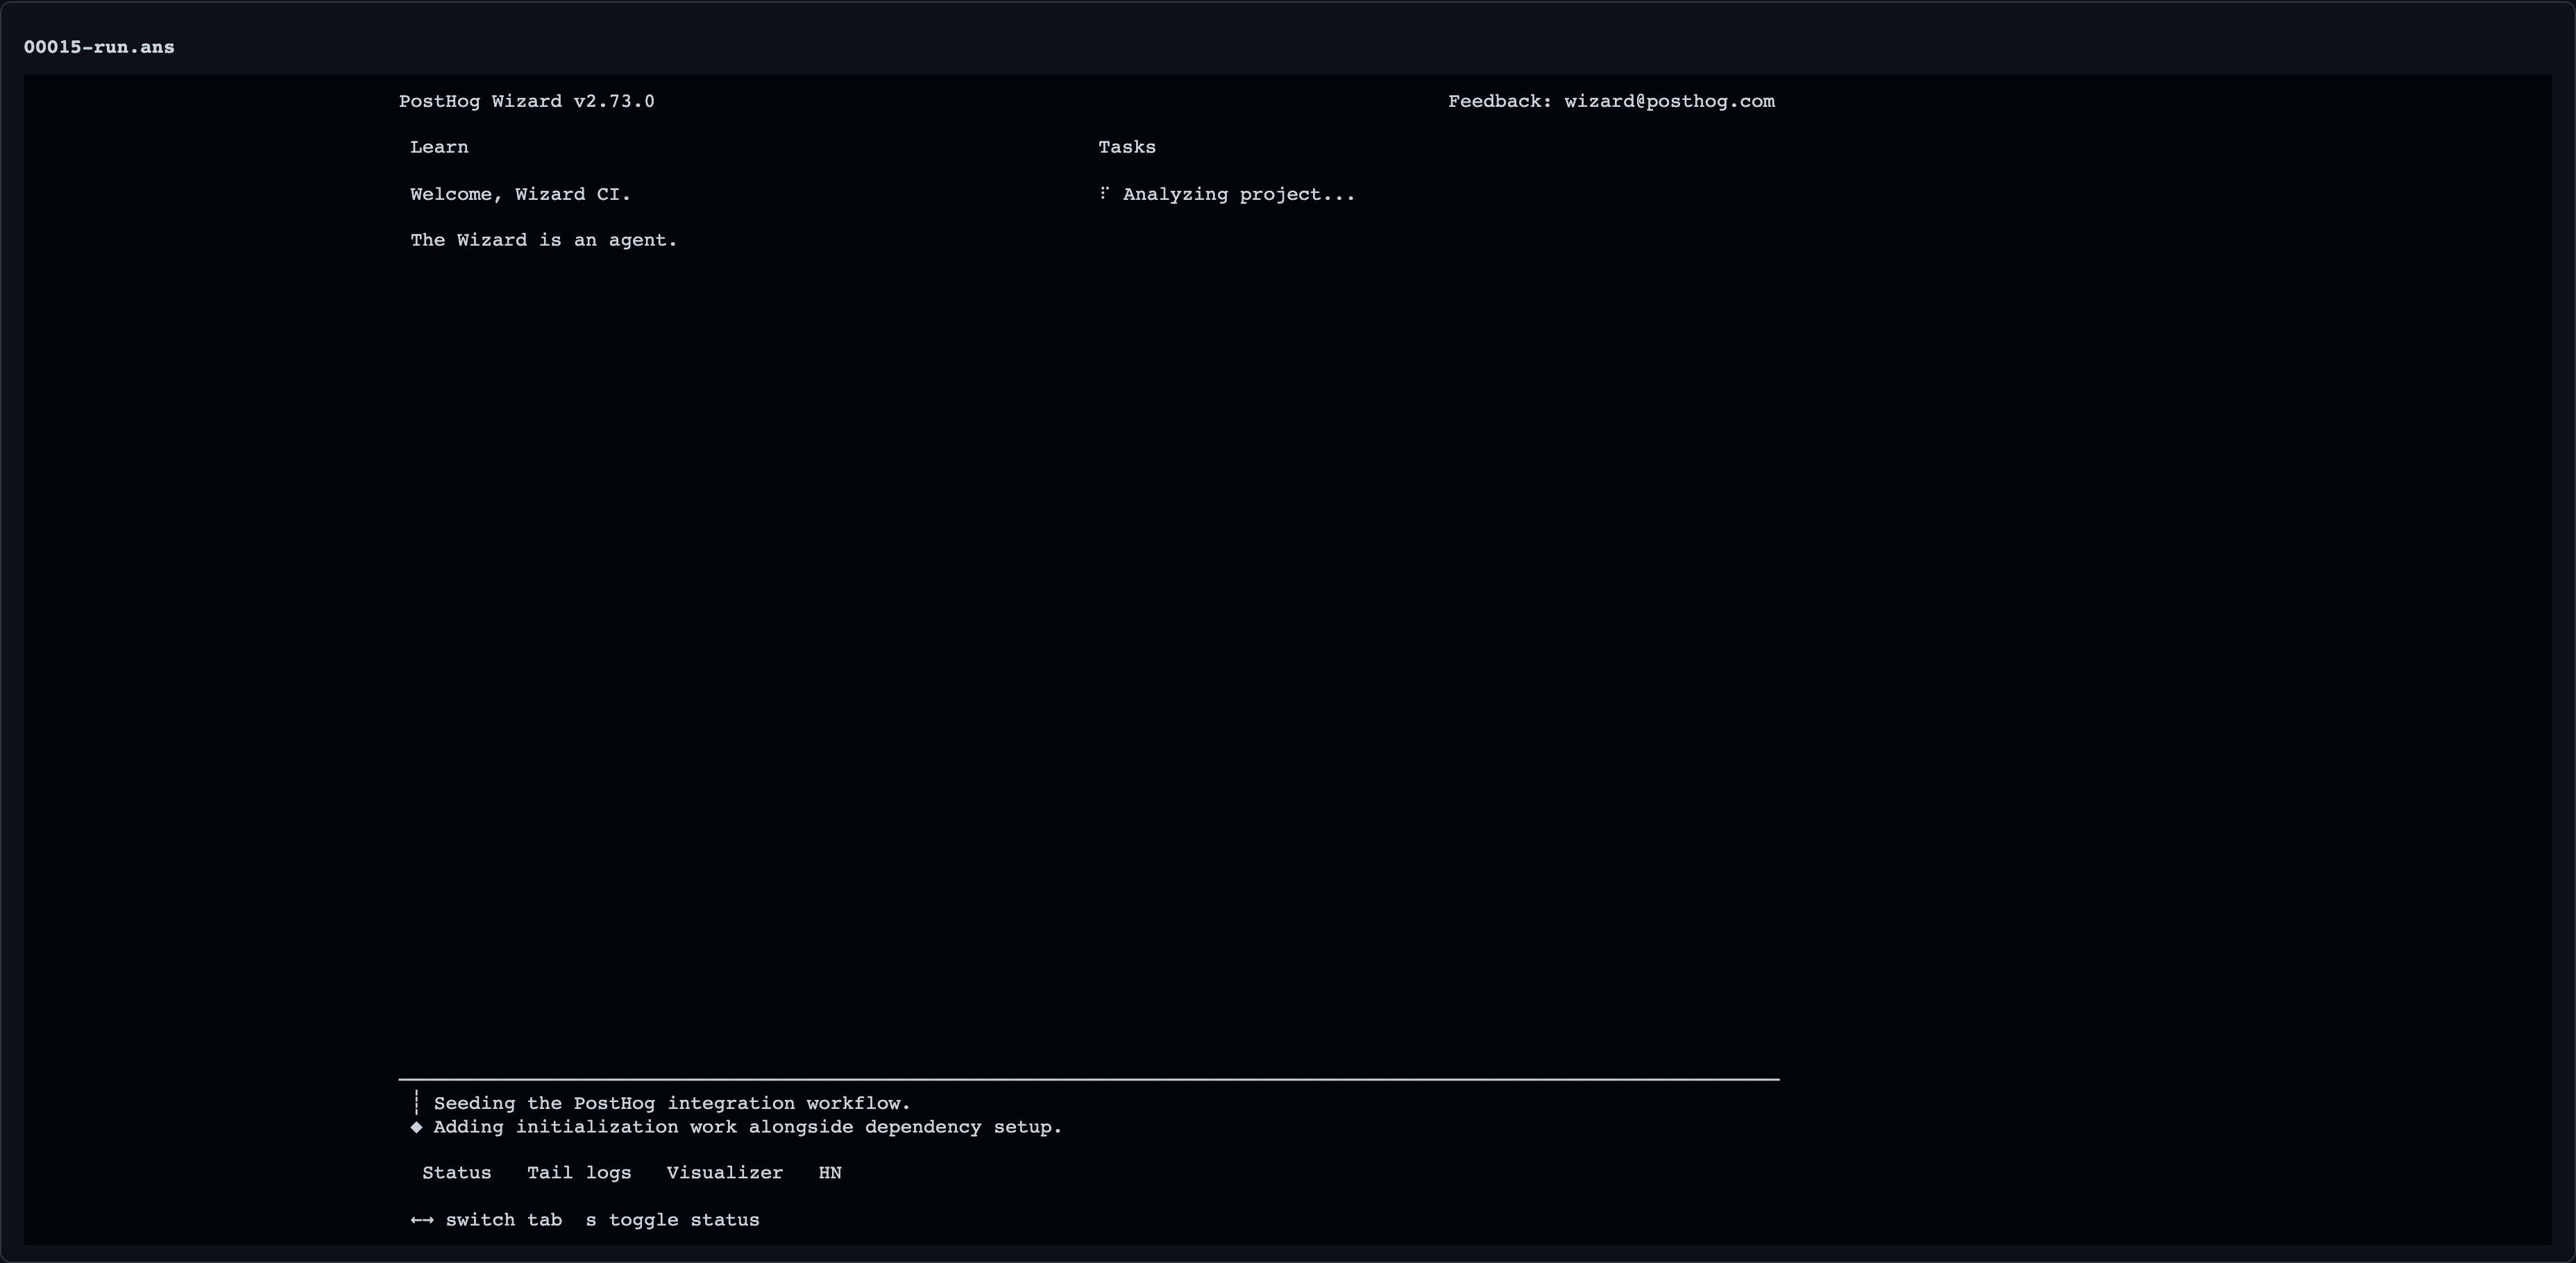Click the wizard@posthog.com feedback email
This screenshot has width=2576, height=1263.
(x=1670, y=101)
